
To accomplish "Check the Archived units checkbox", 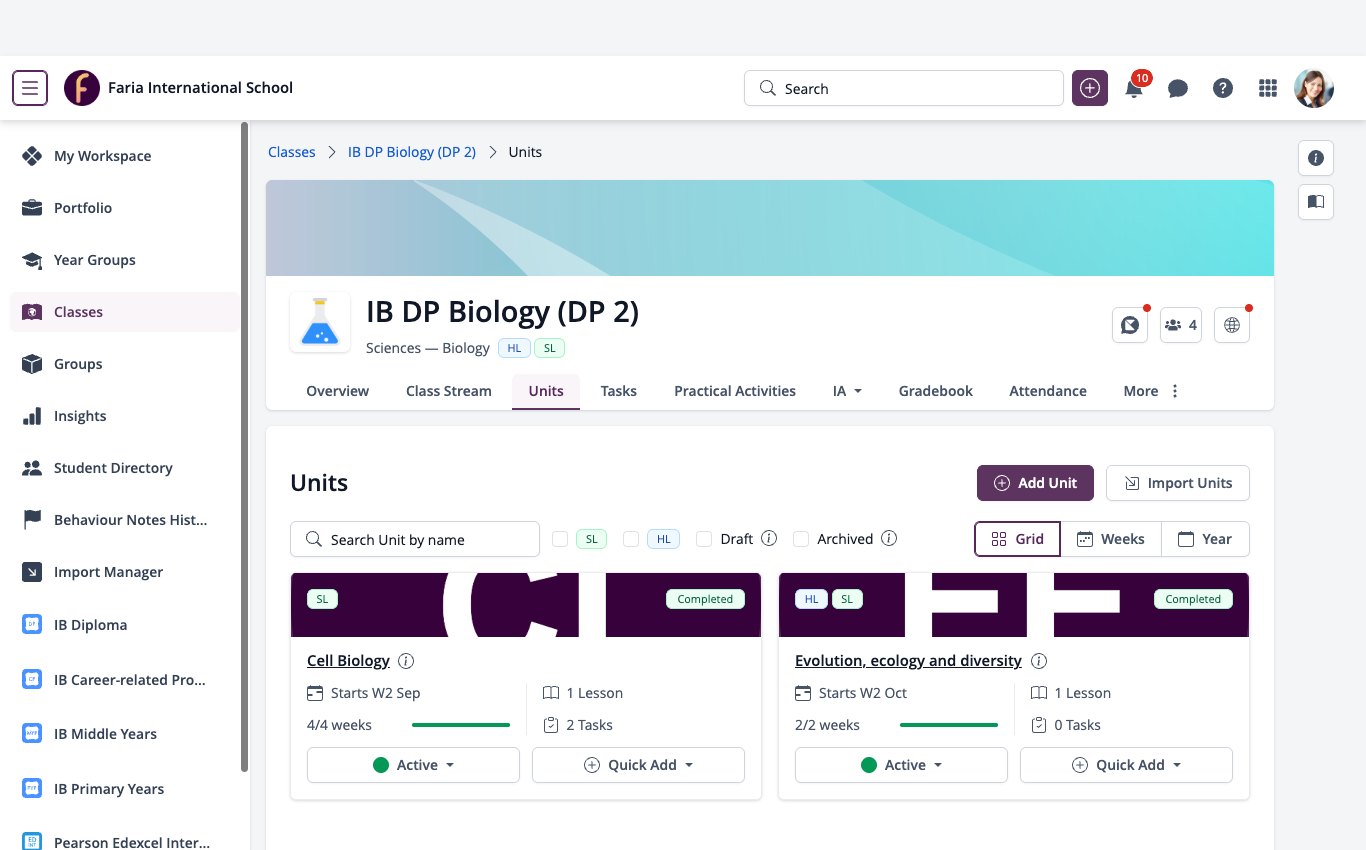I will pyautogui.click(x=801, y=539).
